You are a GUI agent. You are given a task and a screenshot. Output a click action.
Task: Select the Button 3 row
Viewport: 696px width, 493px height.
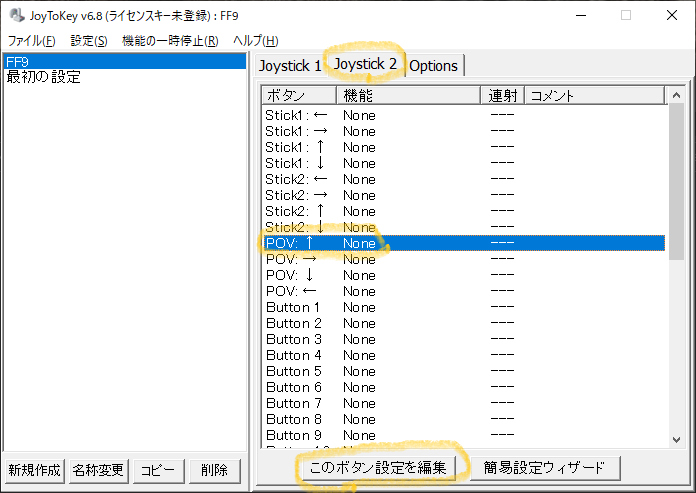[465, 339]
